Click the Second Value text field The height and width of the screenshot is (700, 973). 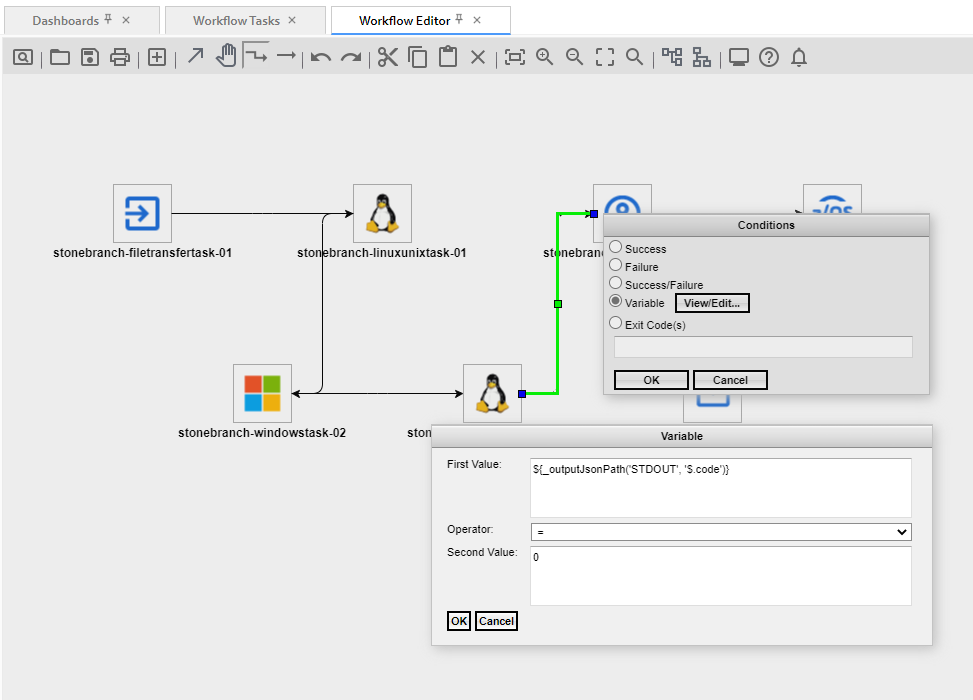click(x=720, y=576)
